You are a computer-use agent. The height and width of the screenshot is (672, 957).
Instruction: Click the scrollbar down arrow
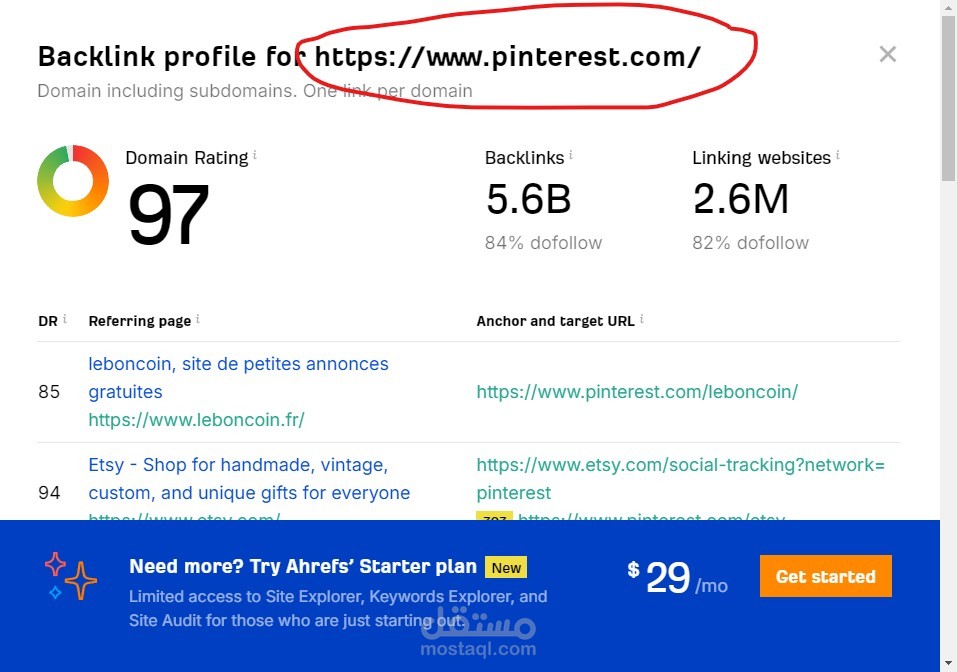948,663
